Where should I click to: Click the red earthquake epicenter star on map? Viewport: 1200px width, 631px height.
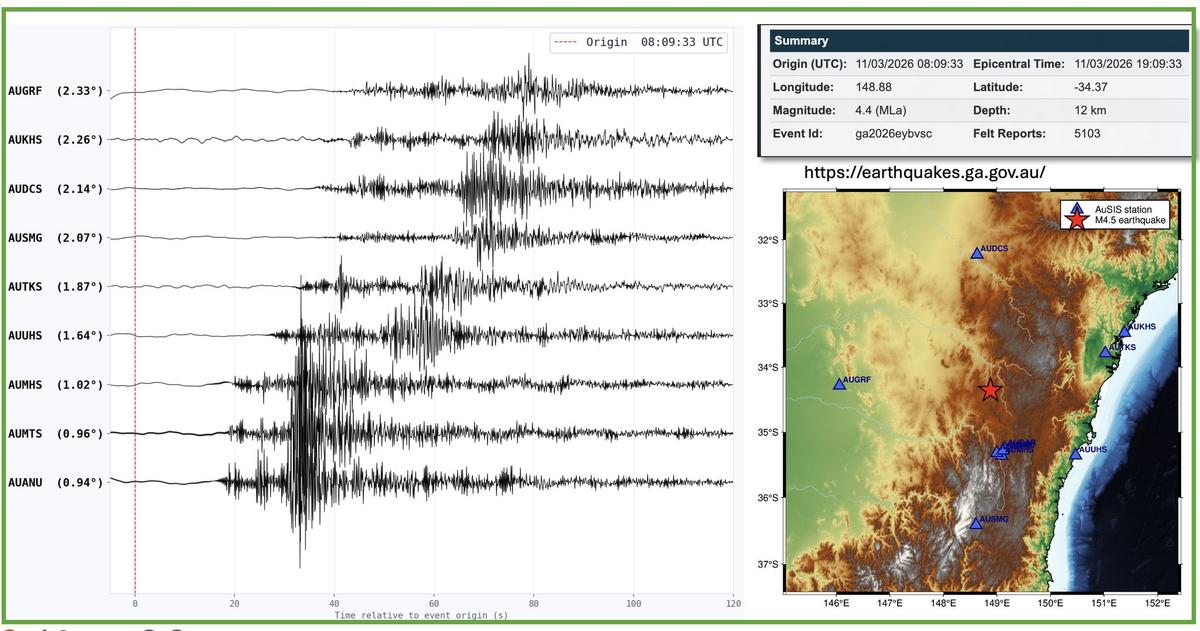(x=990, y=390)
